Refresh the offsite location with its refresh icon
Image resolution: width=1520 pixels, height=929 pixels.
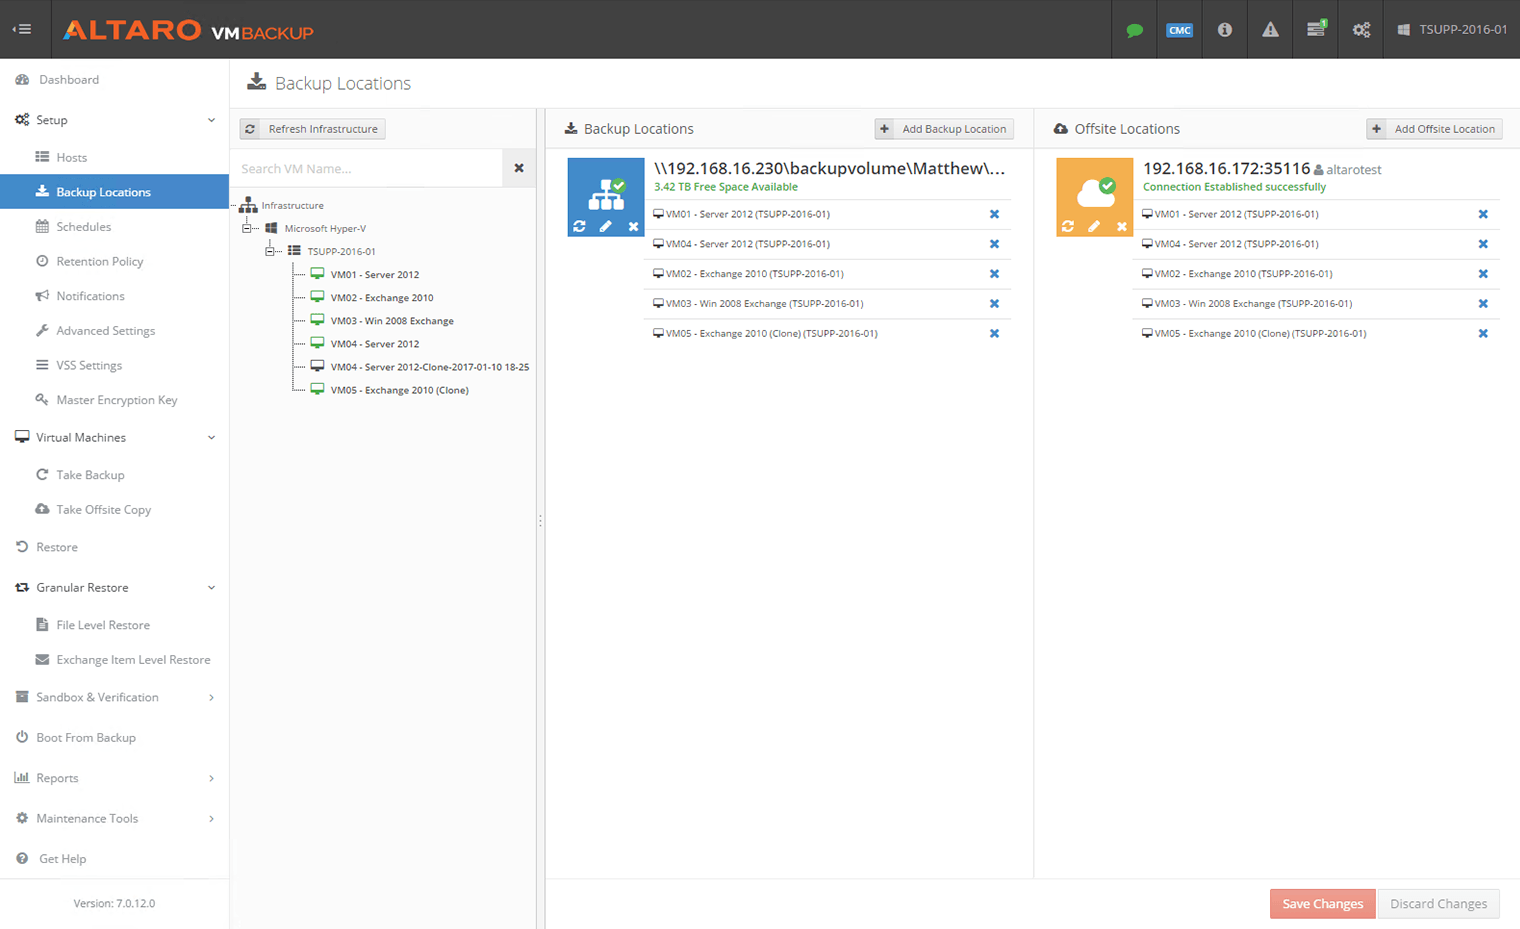(1068, 227)
